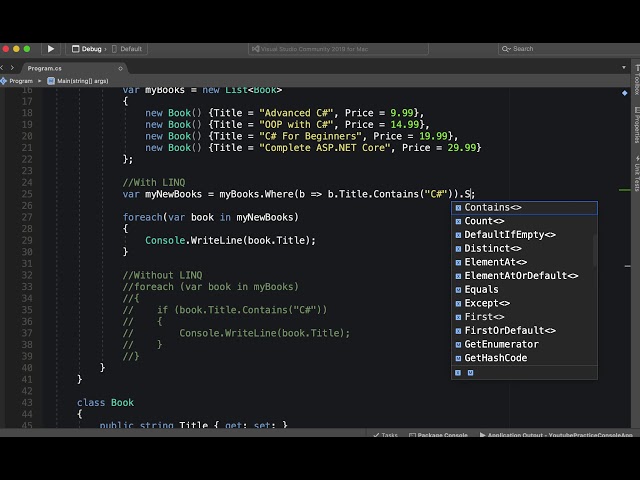Select Contains<> from the completion list
The height and width of the screenshot is (480, 640).
[524, 207]
